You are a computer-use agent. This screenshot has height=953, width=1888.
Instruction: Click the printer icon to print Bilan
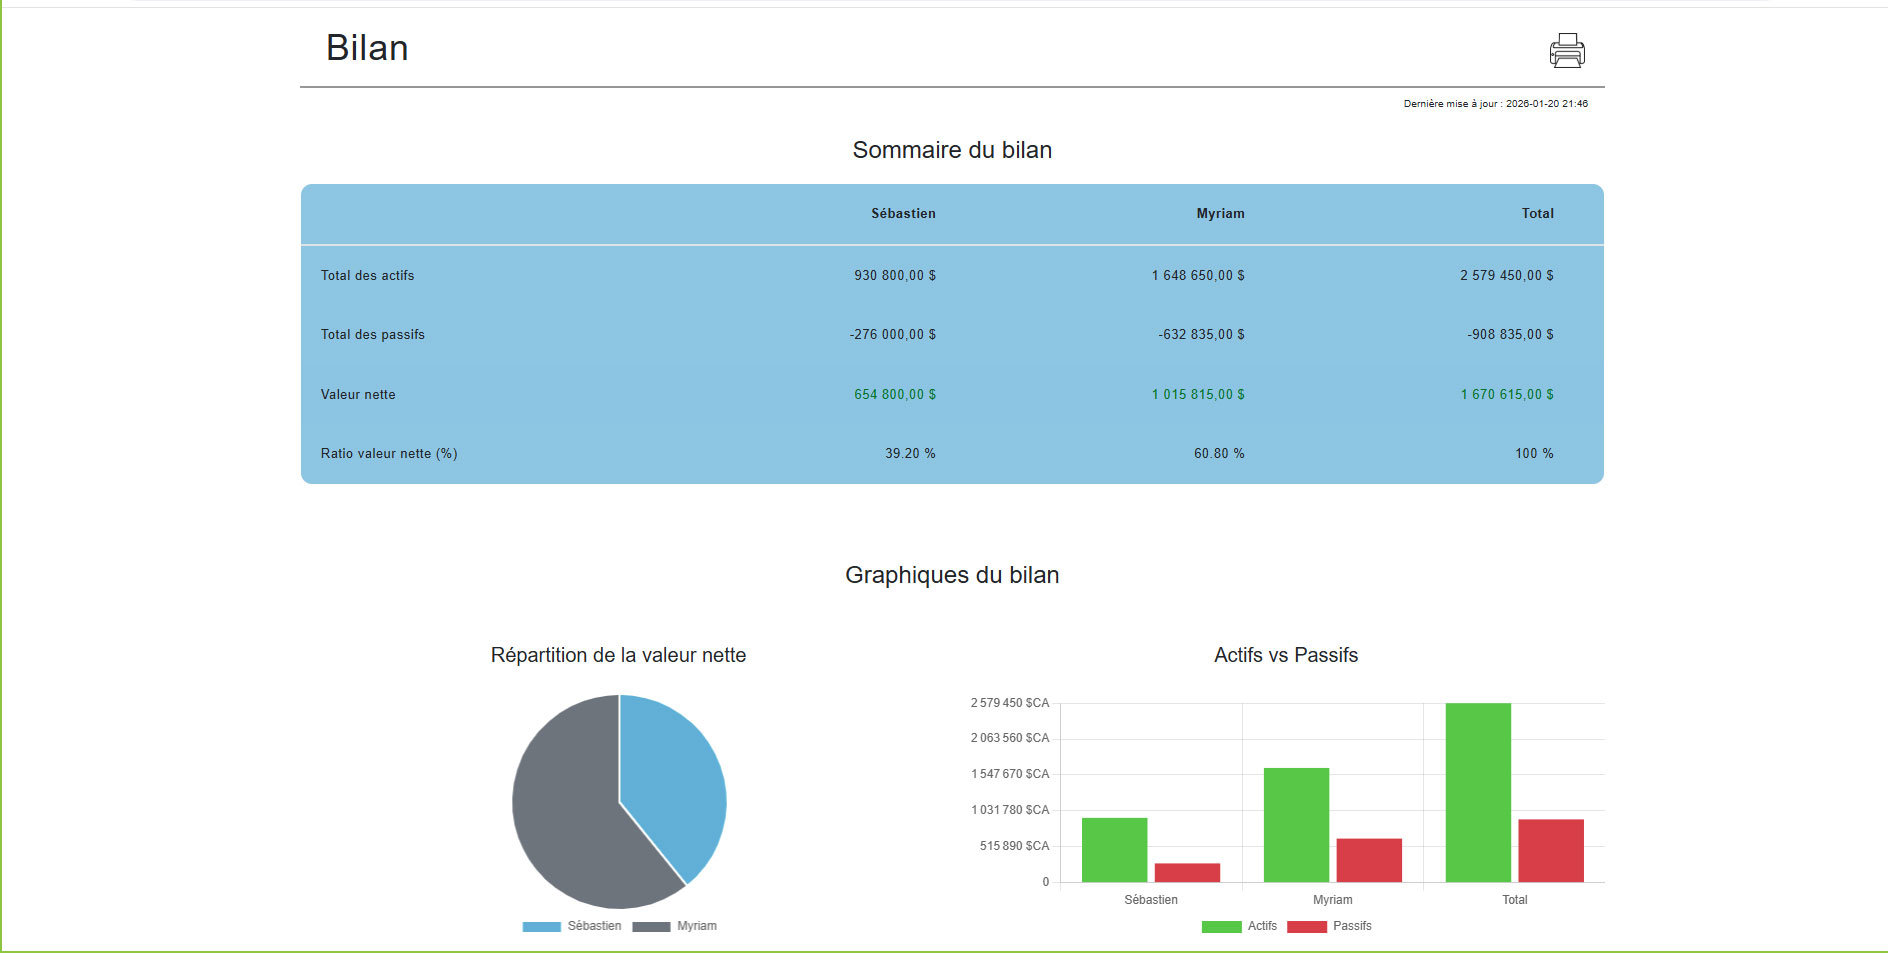pos(1566,50)
